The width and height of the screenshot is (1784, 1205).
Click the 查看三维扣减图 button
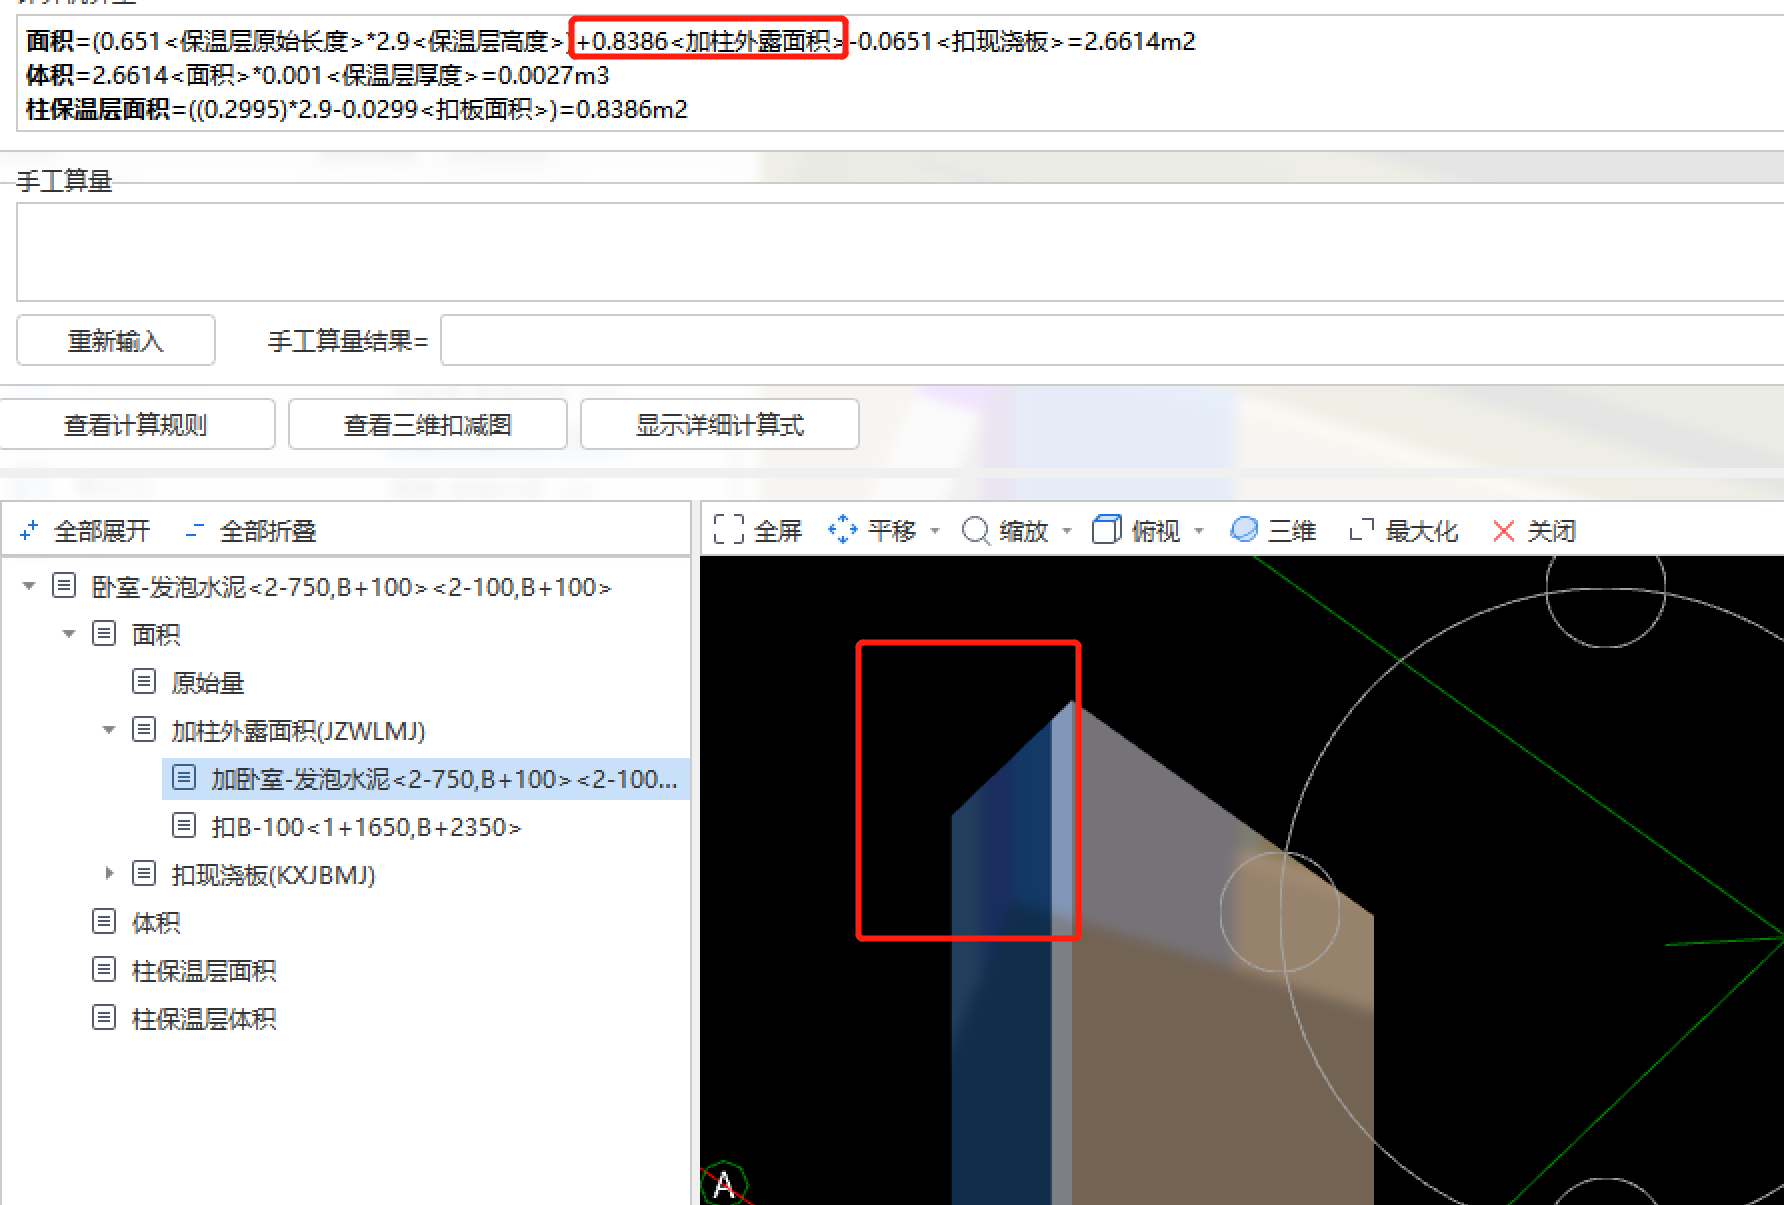[x=428, y=425]
